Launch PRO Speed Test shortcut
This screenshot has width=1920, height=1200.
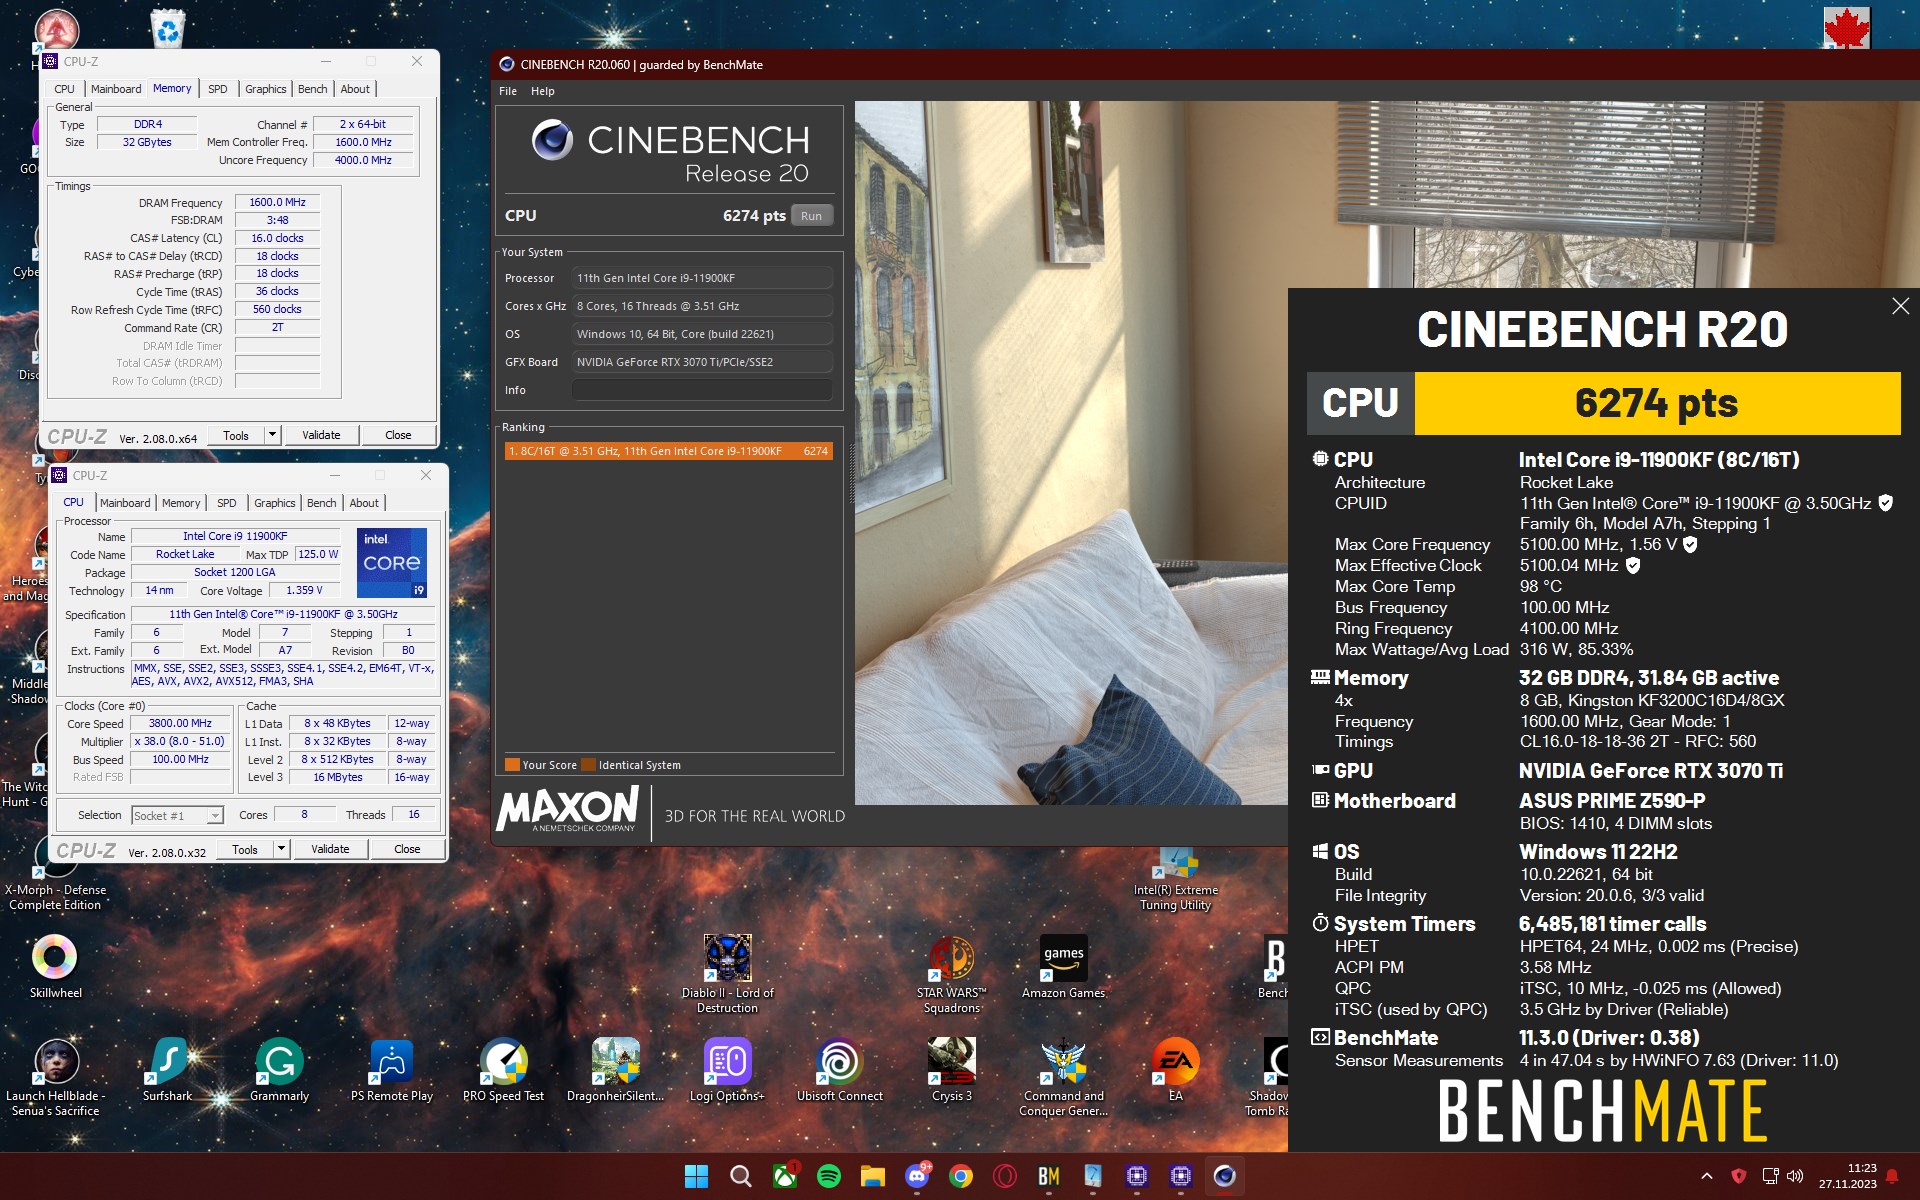(504, 1070)
